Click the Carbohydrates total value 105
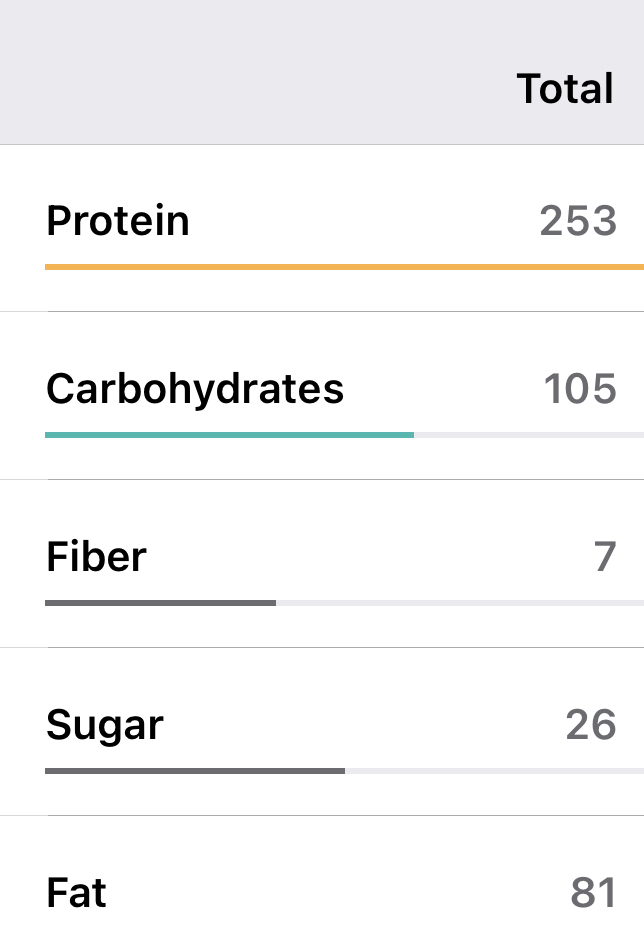The image size is (644, 930). 580,389
